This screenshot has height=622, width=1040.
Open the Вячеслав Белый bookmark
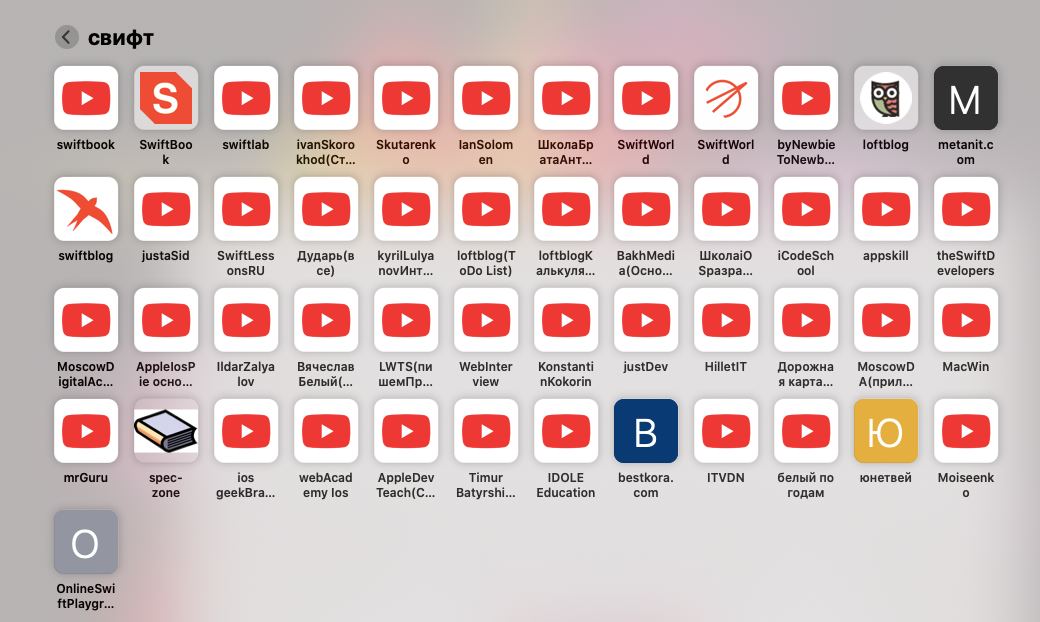pyautogui.click(x=326, y=320)
